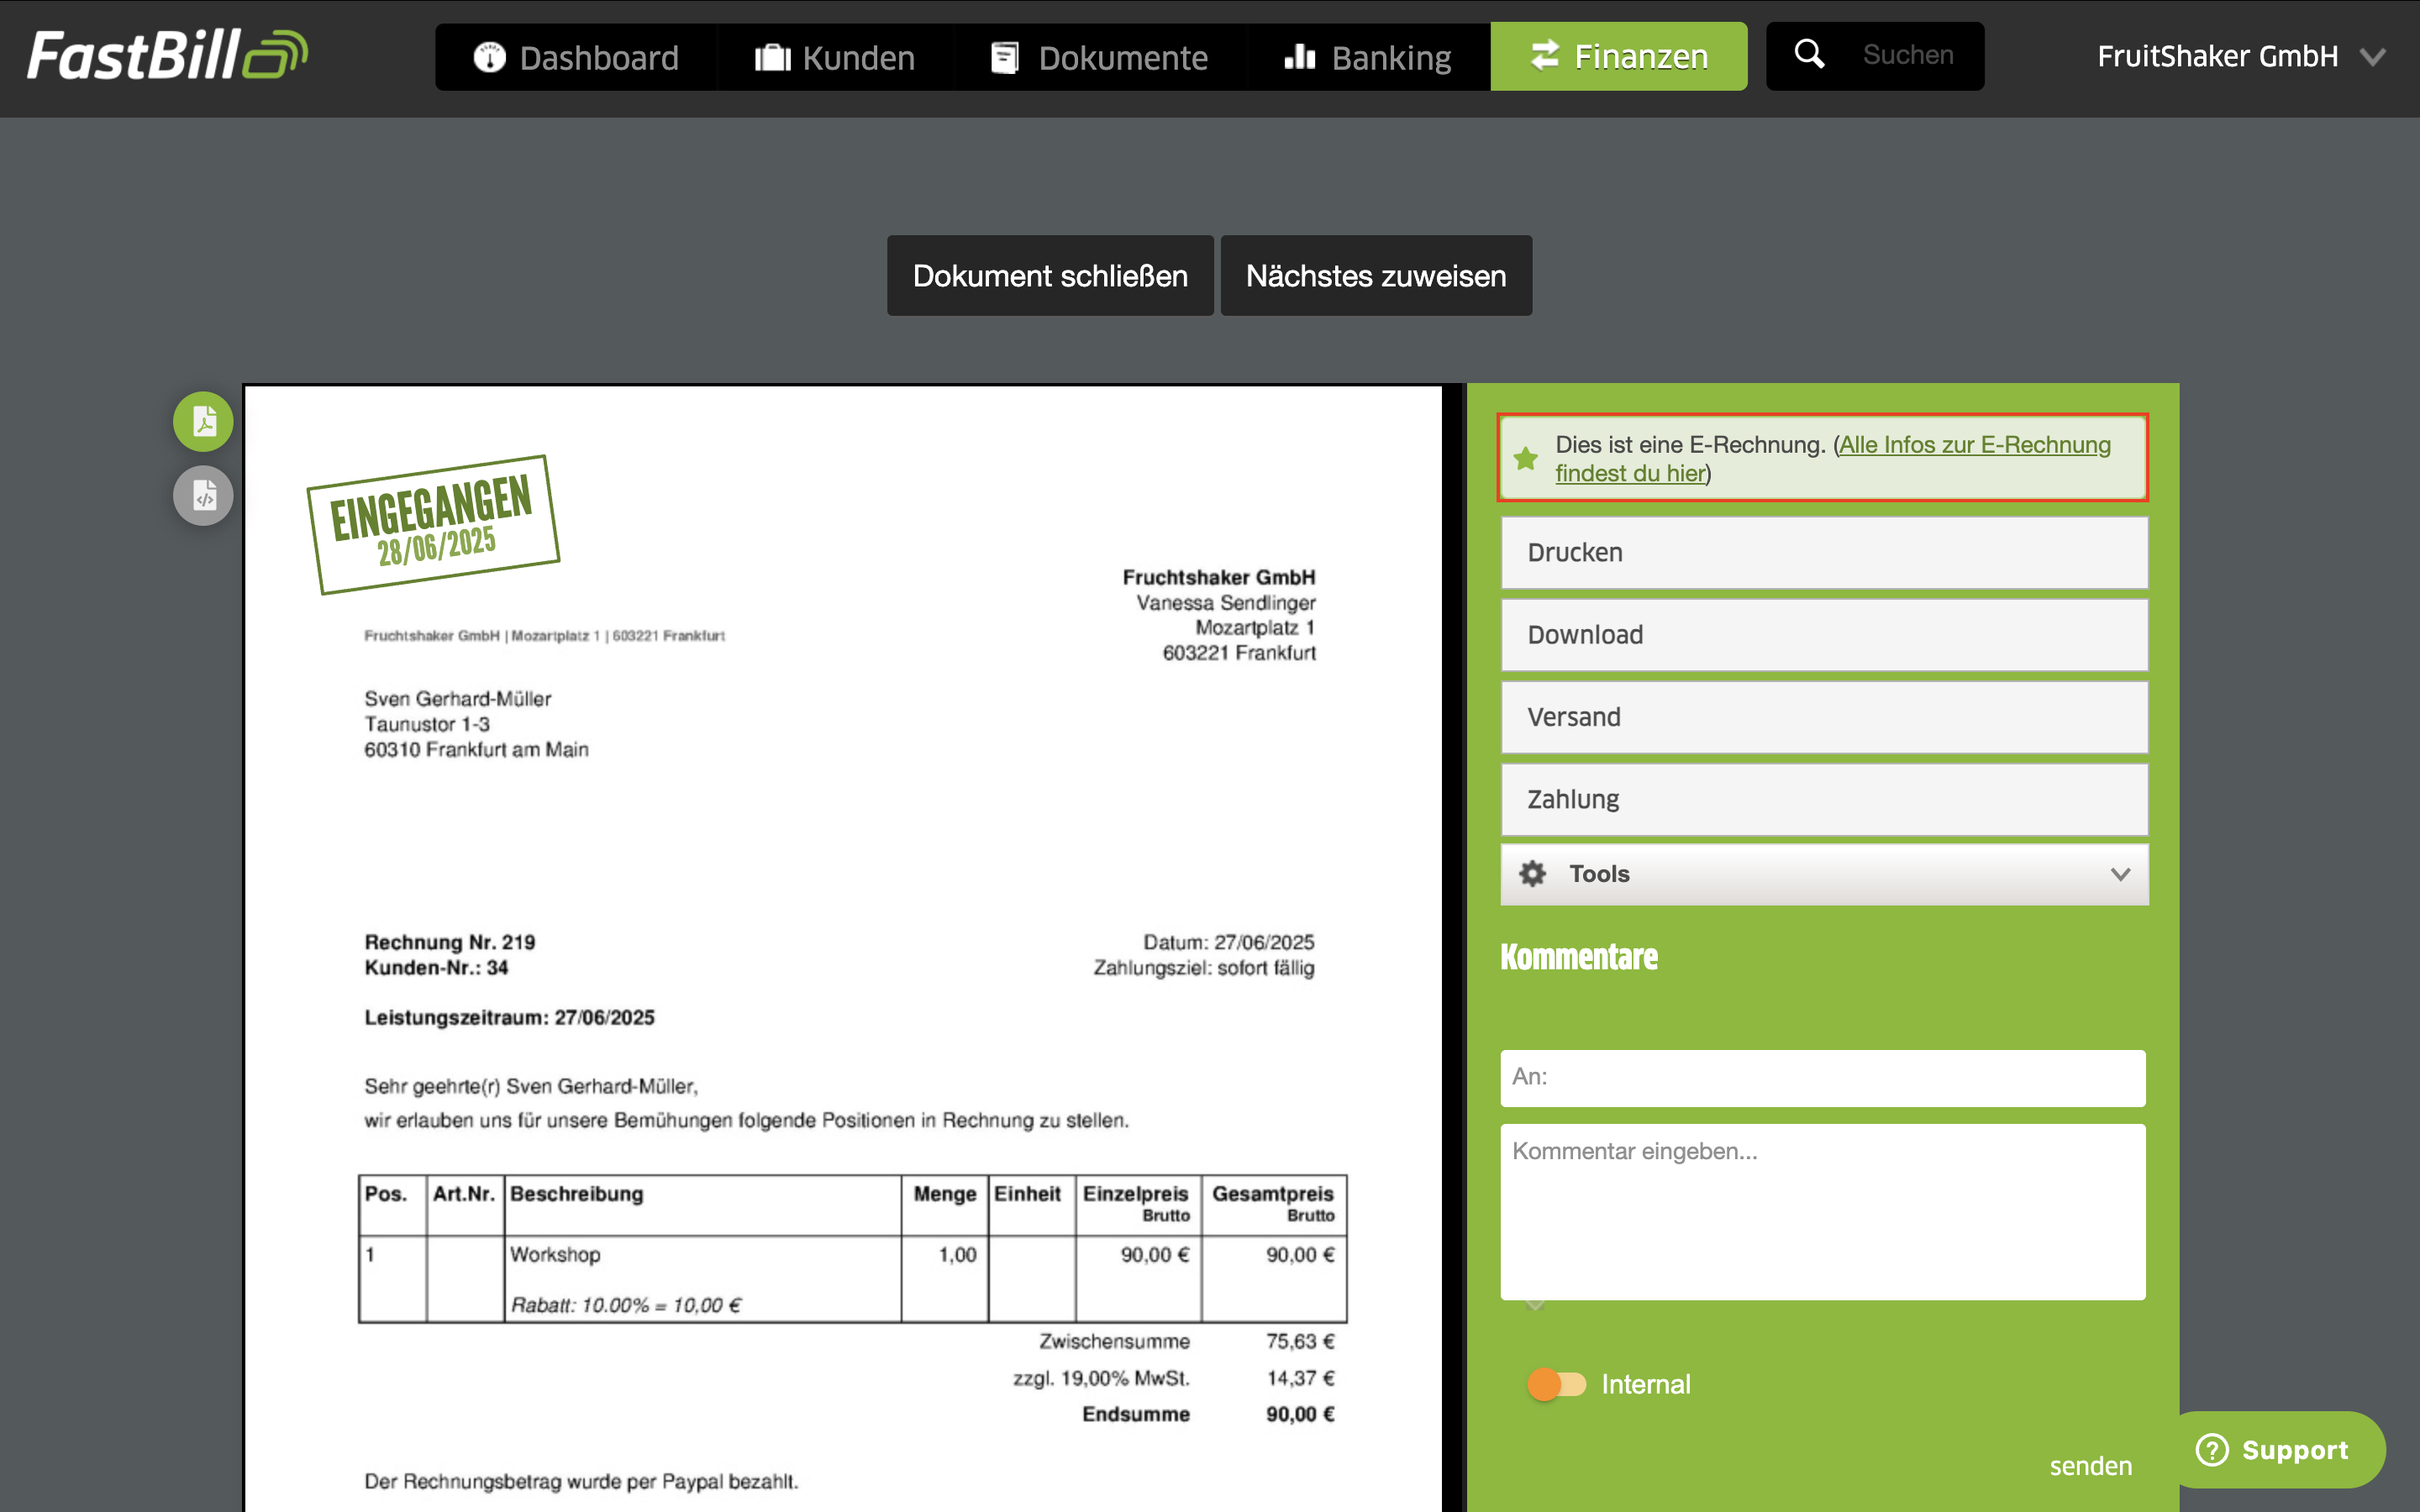The width and height of the screenshot is (2420, 1512).
Task: Open the Dokumente menu
Action: pos(1100,57)
